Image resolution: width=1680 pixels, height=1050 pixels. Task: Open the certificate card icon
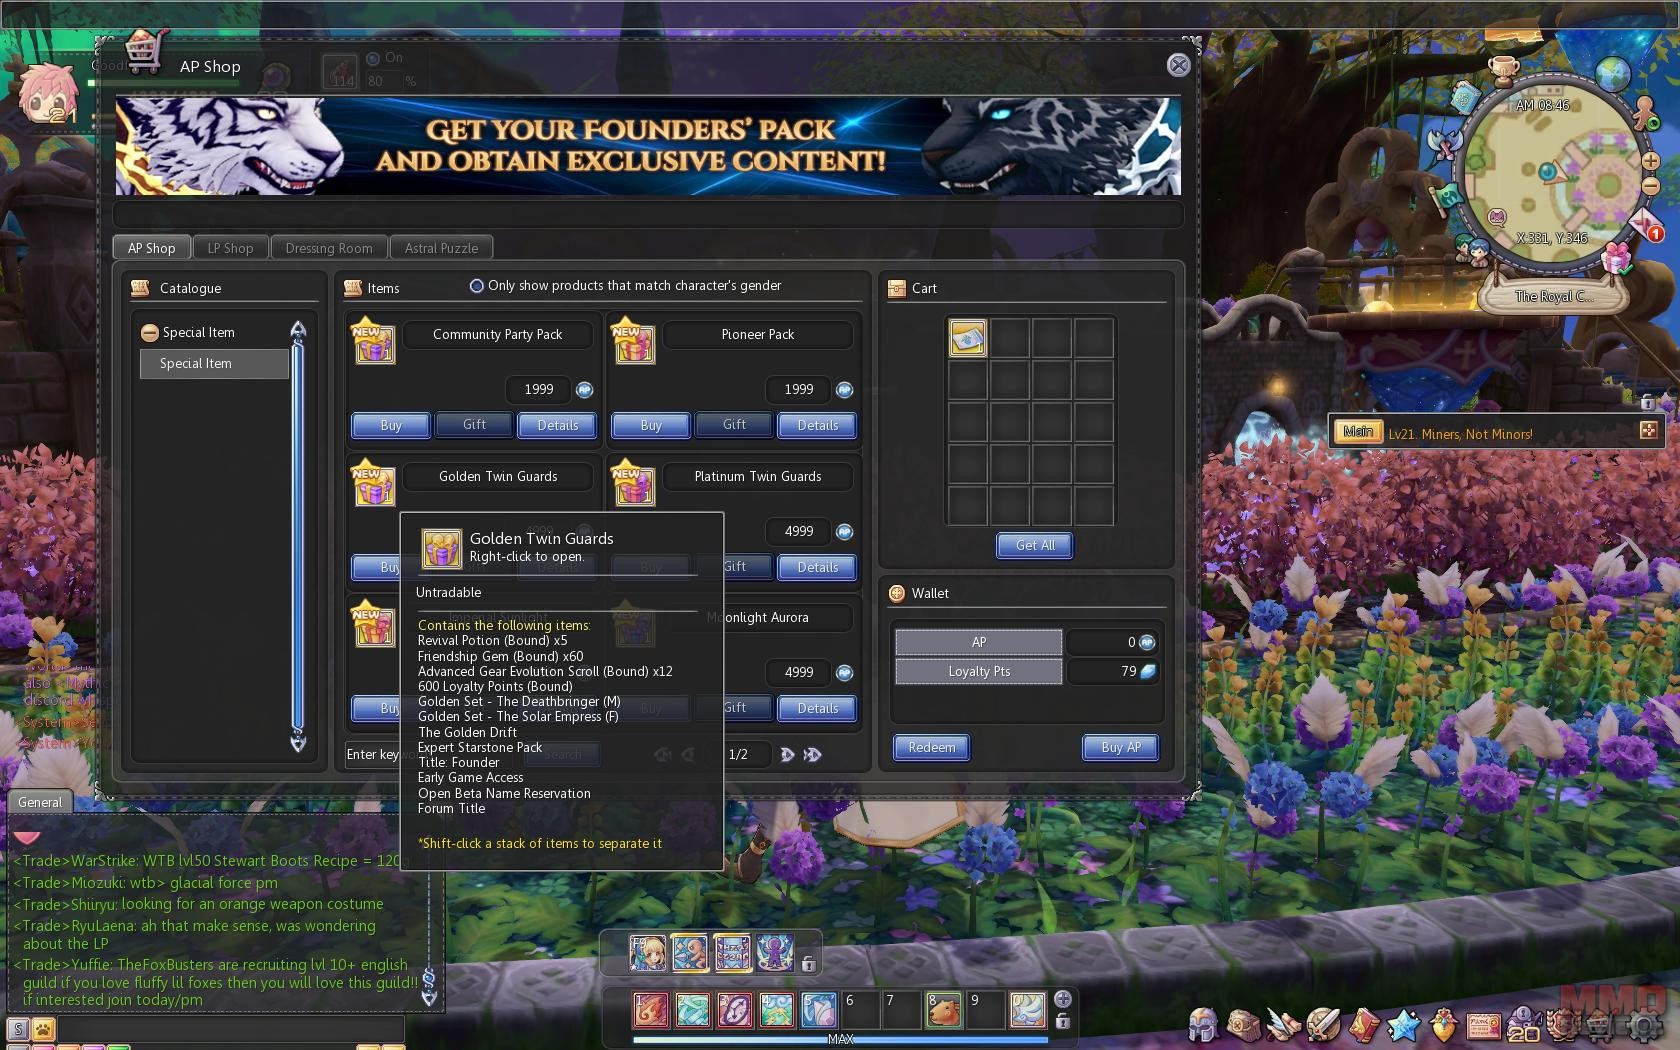click(x=1483, y=1025)
